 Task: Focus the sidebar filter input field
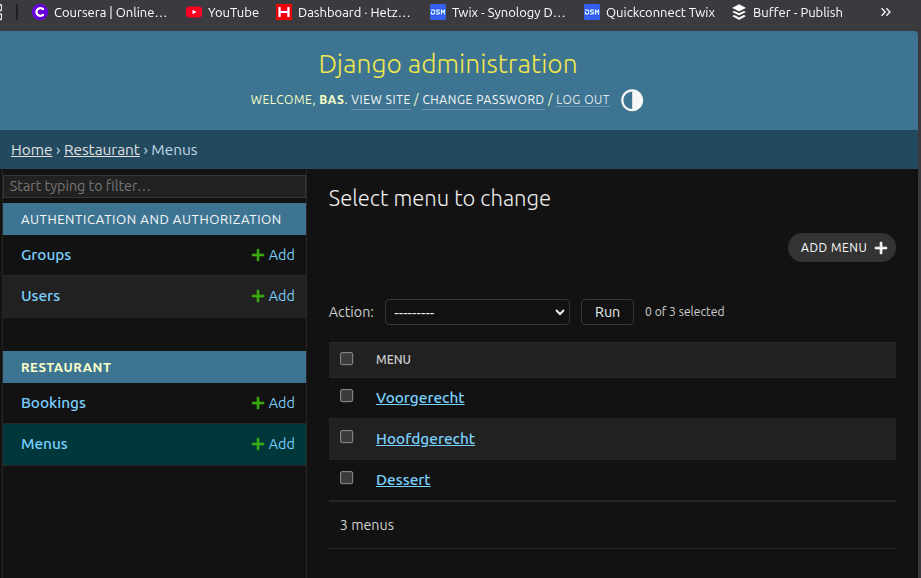point(154,186)
